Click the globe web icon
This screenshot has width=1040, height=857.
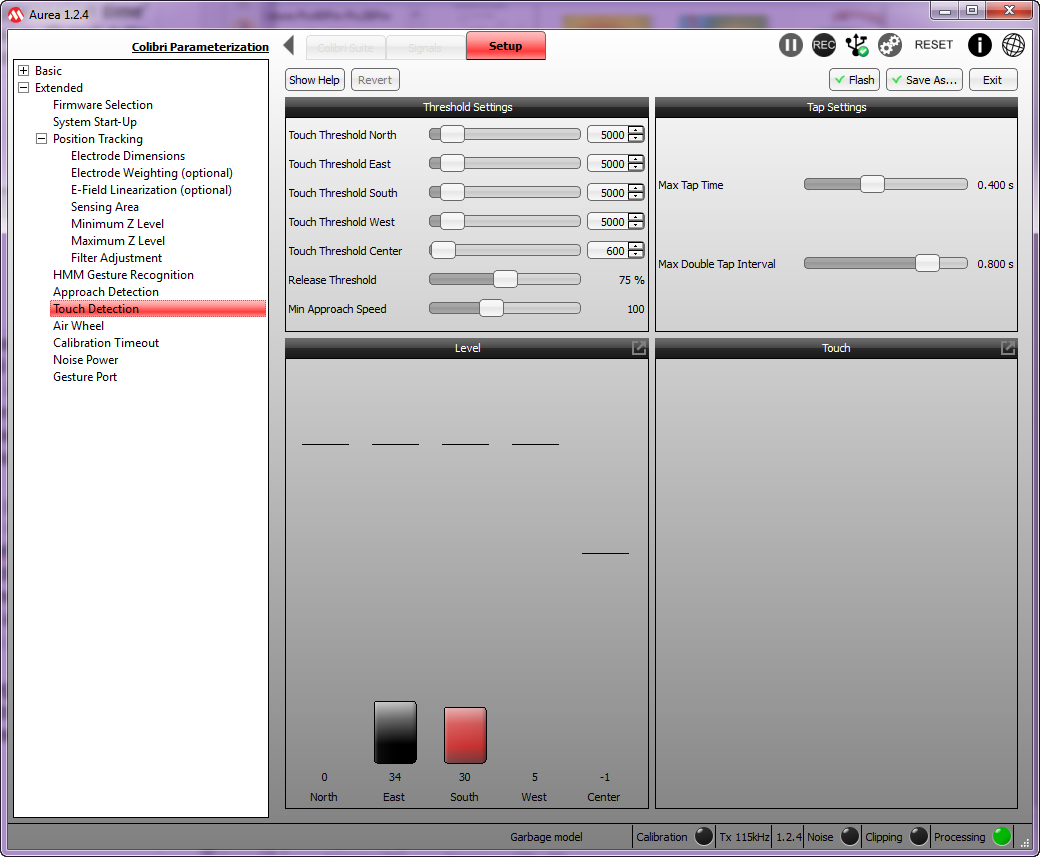pos(1013,45)
